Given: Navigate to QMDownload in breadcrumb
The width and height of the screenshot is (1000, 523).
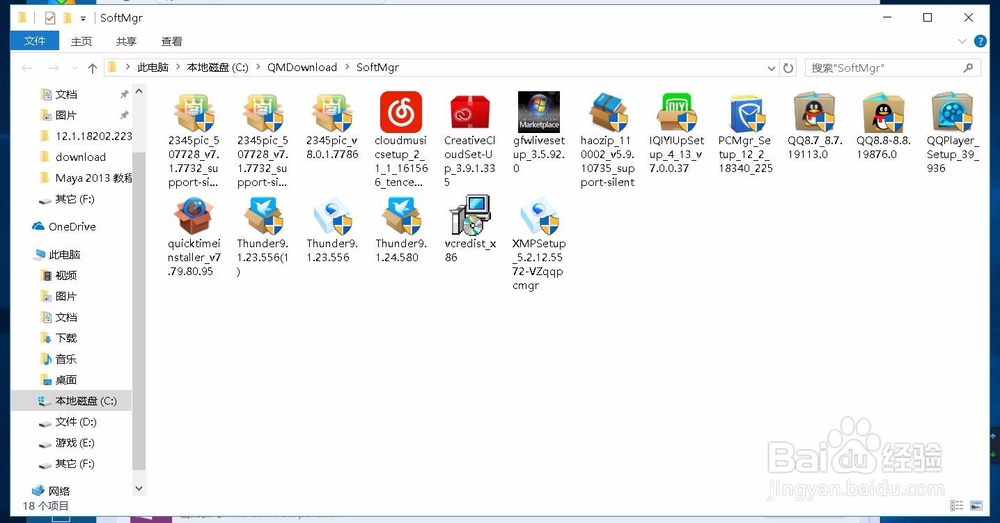Looking at the screenshot, I should pos(302,68).
